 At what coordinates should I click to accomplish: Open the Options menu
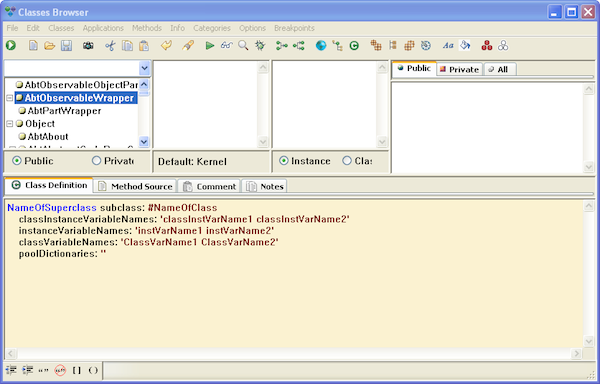[253, 28]
